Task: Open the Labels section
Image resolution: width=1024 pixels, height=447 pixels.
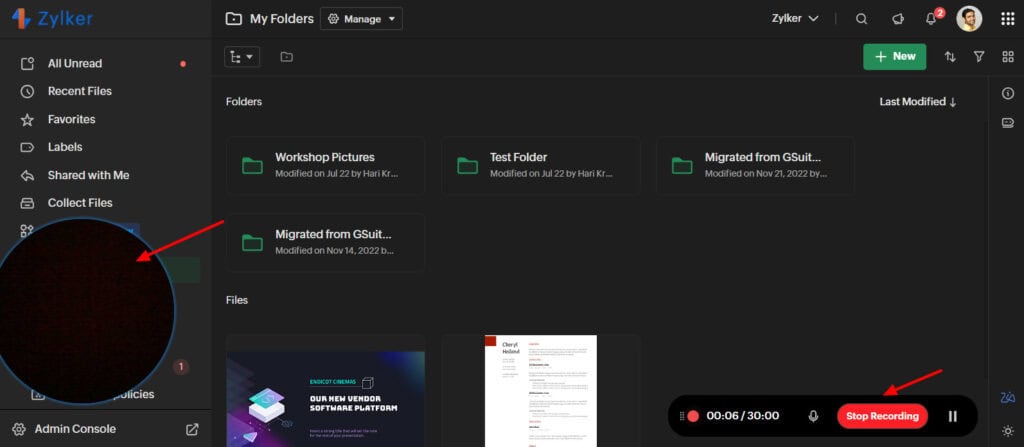Action: pyautogui.click(x=65, y=147)
